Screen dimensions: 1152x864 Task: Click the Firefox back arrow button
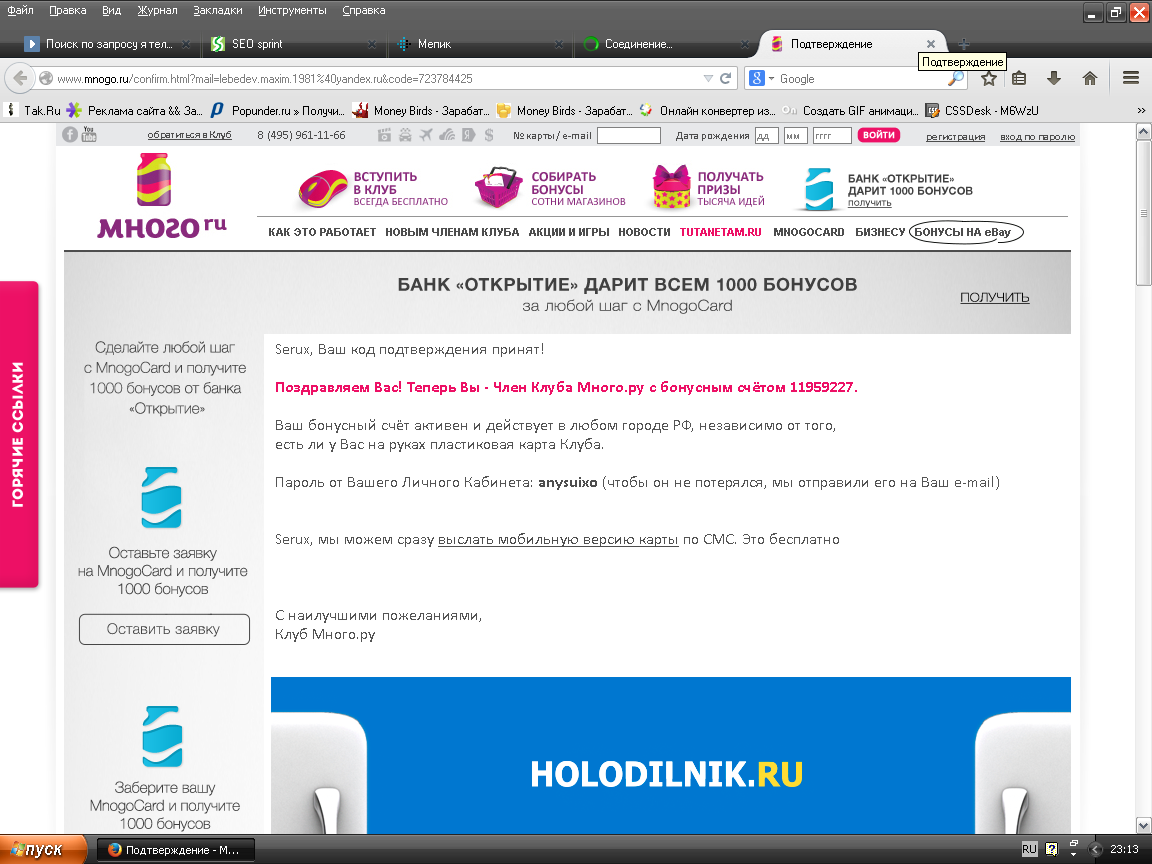click(21, 78)
